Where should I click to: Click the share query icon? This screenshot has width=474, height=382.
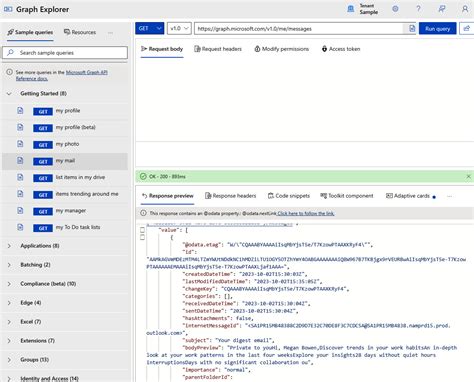(x=467, y=29)
